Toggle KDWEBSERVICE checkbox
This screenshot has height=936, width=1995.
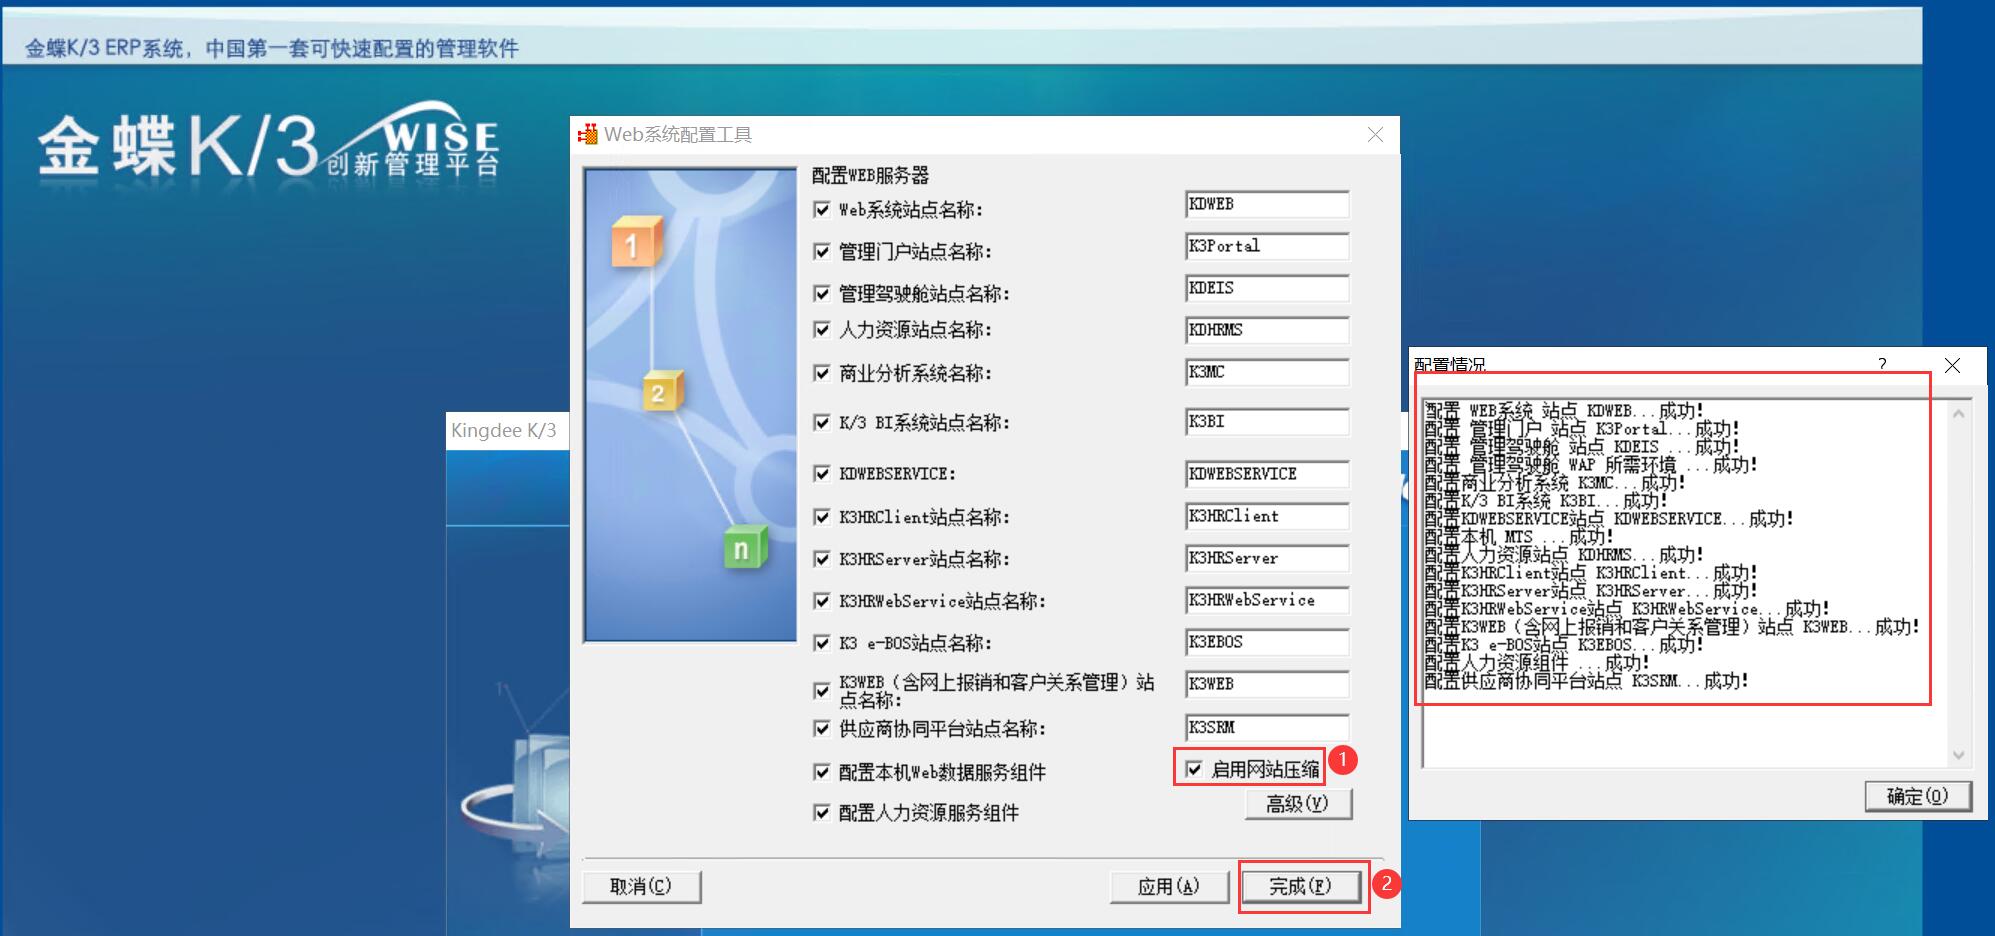822,473
